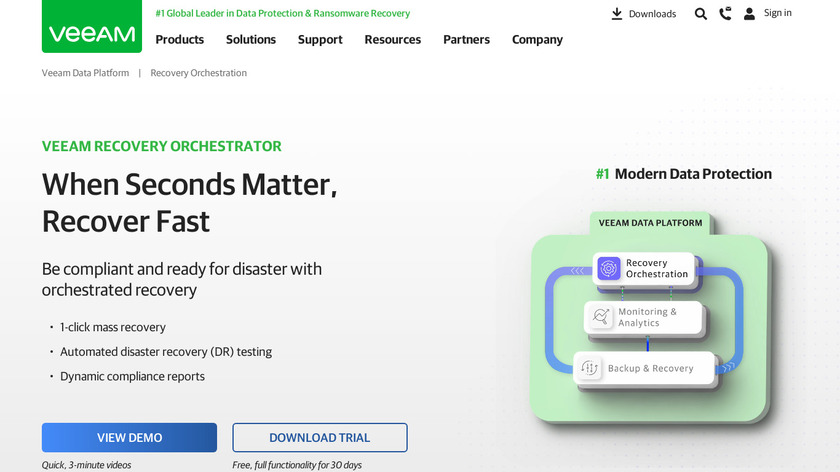Click the 'VEEAM RECOVERY ORCHESTRATOR' heading

pyautogui.click(x=161, y=146)
